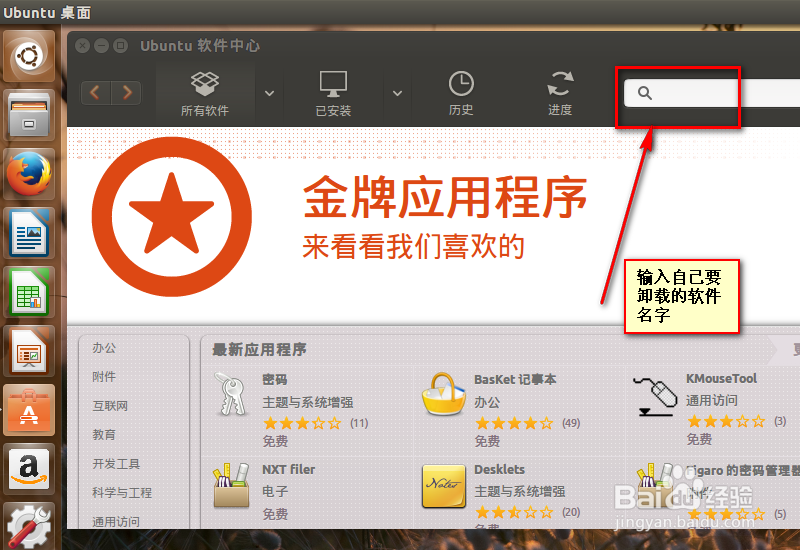Open the 附件 (Accessories) category

click(104, 377)
